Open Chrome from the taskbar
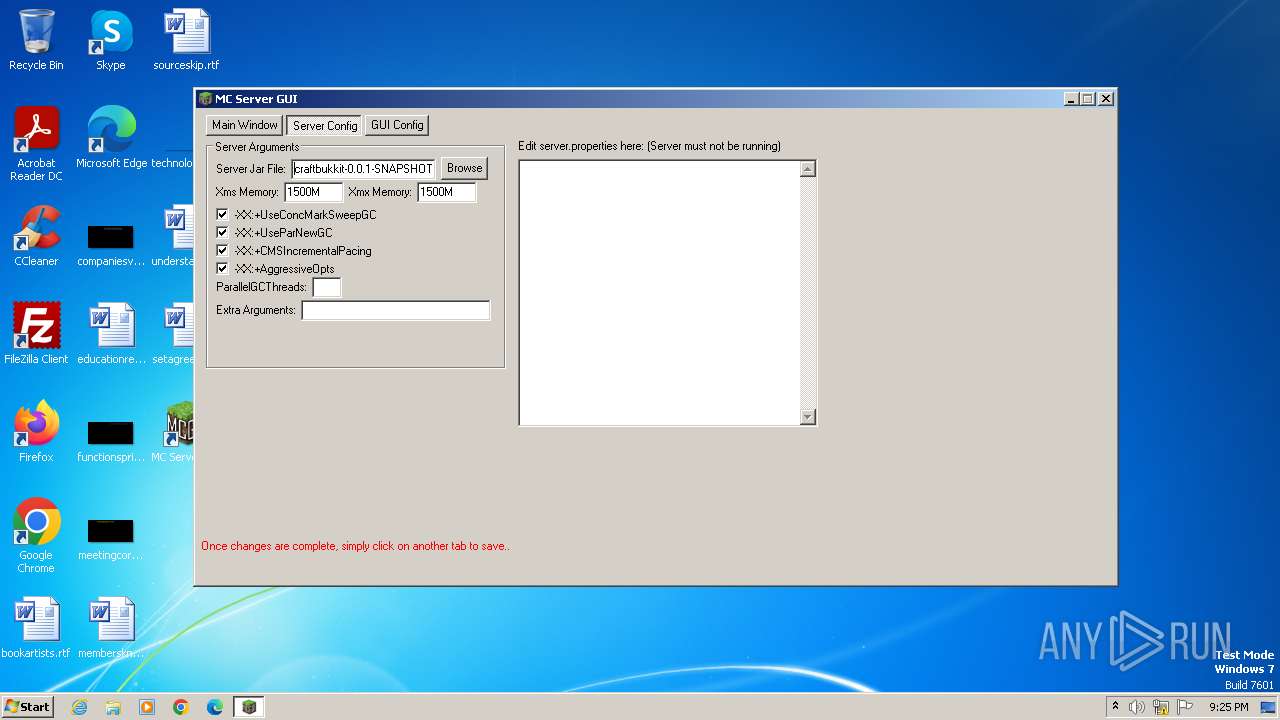Screen dimensions: 1280x720 181,707
